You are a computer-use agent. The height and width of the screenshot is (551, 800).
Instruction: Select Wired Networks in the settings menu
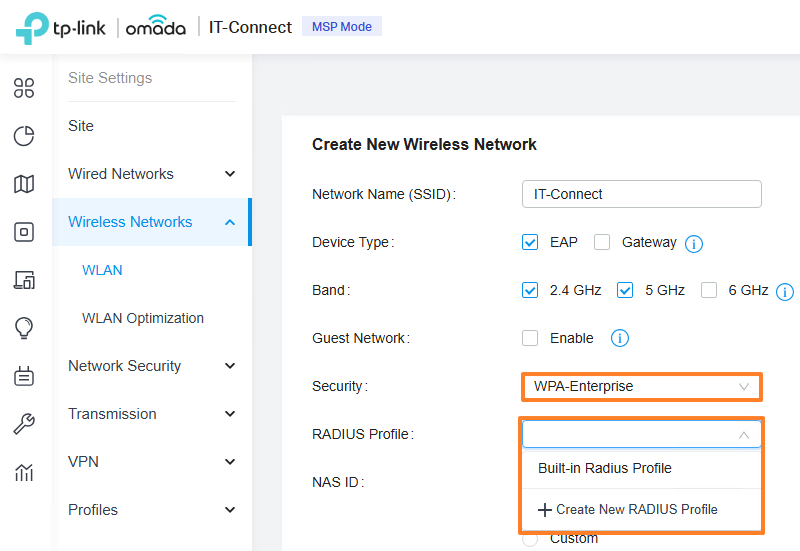click(121, 174)
